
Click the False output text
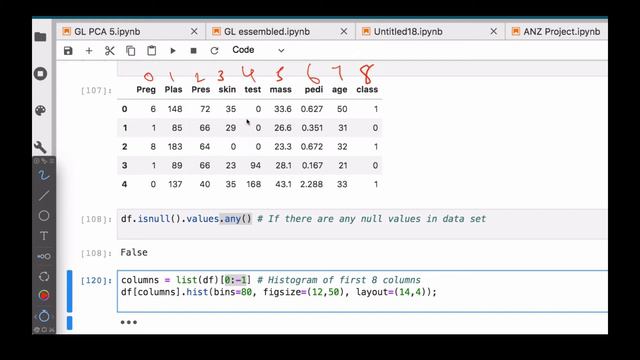pos(134,252)
